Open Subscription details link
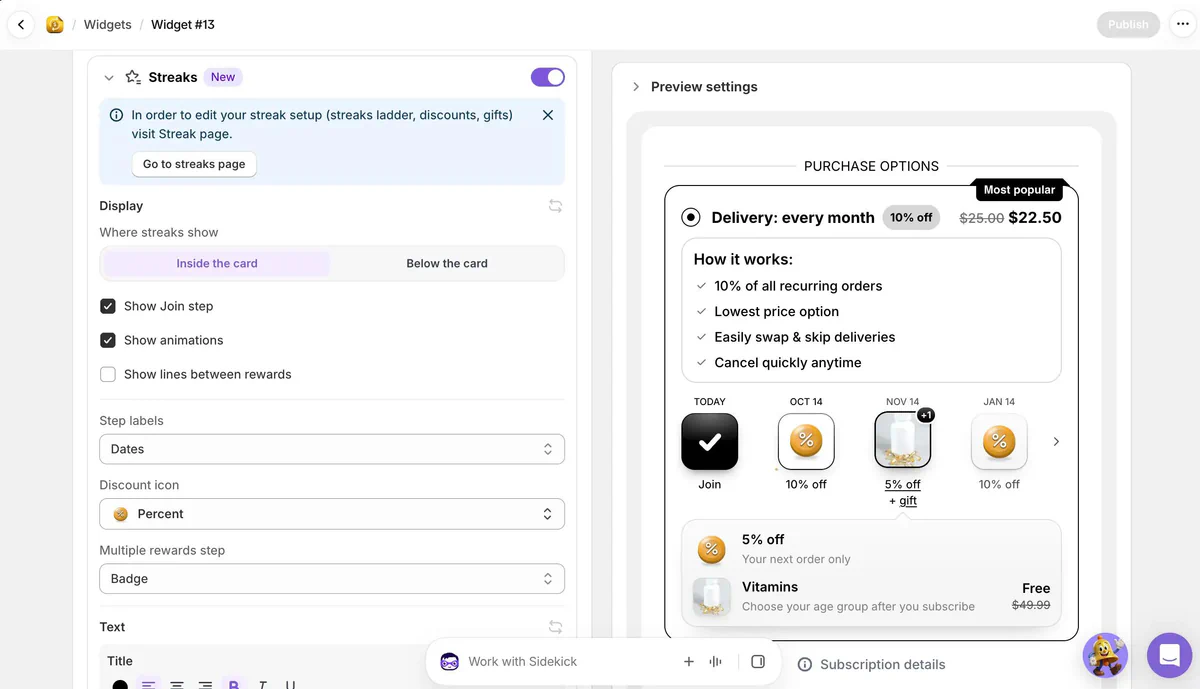This screenshot has width=1200, height=689. click(883, 665)
